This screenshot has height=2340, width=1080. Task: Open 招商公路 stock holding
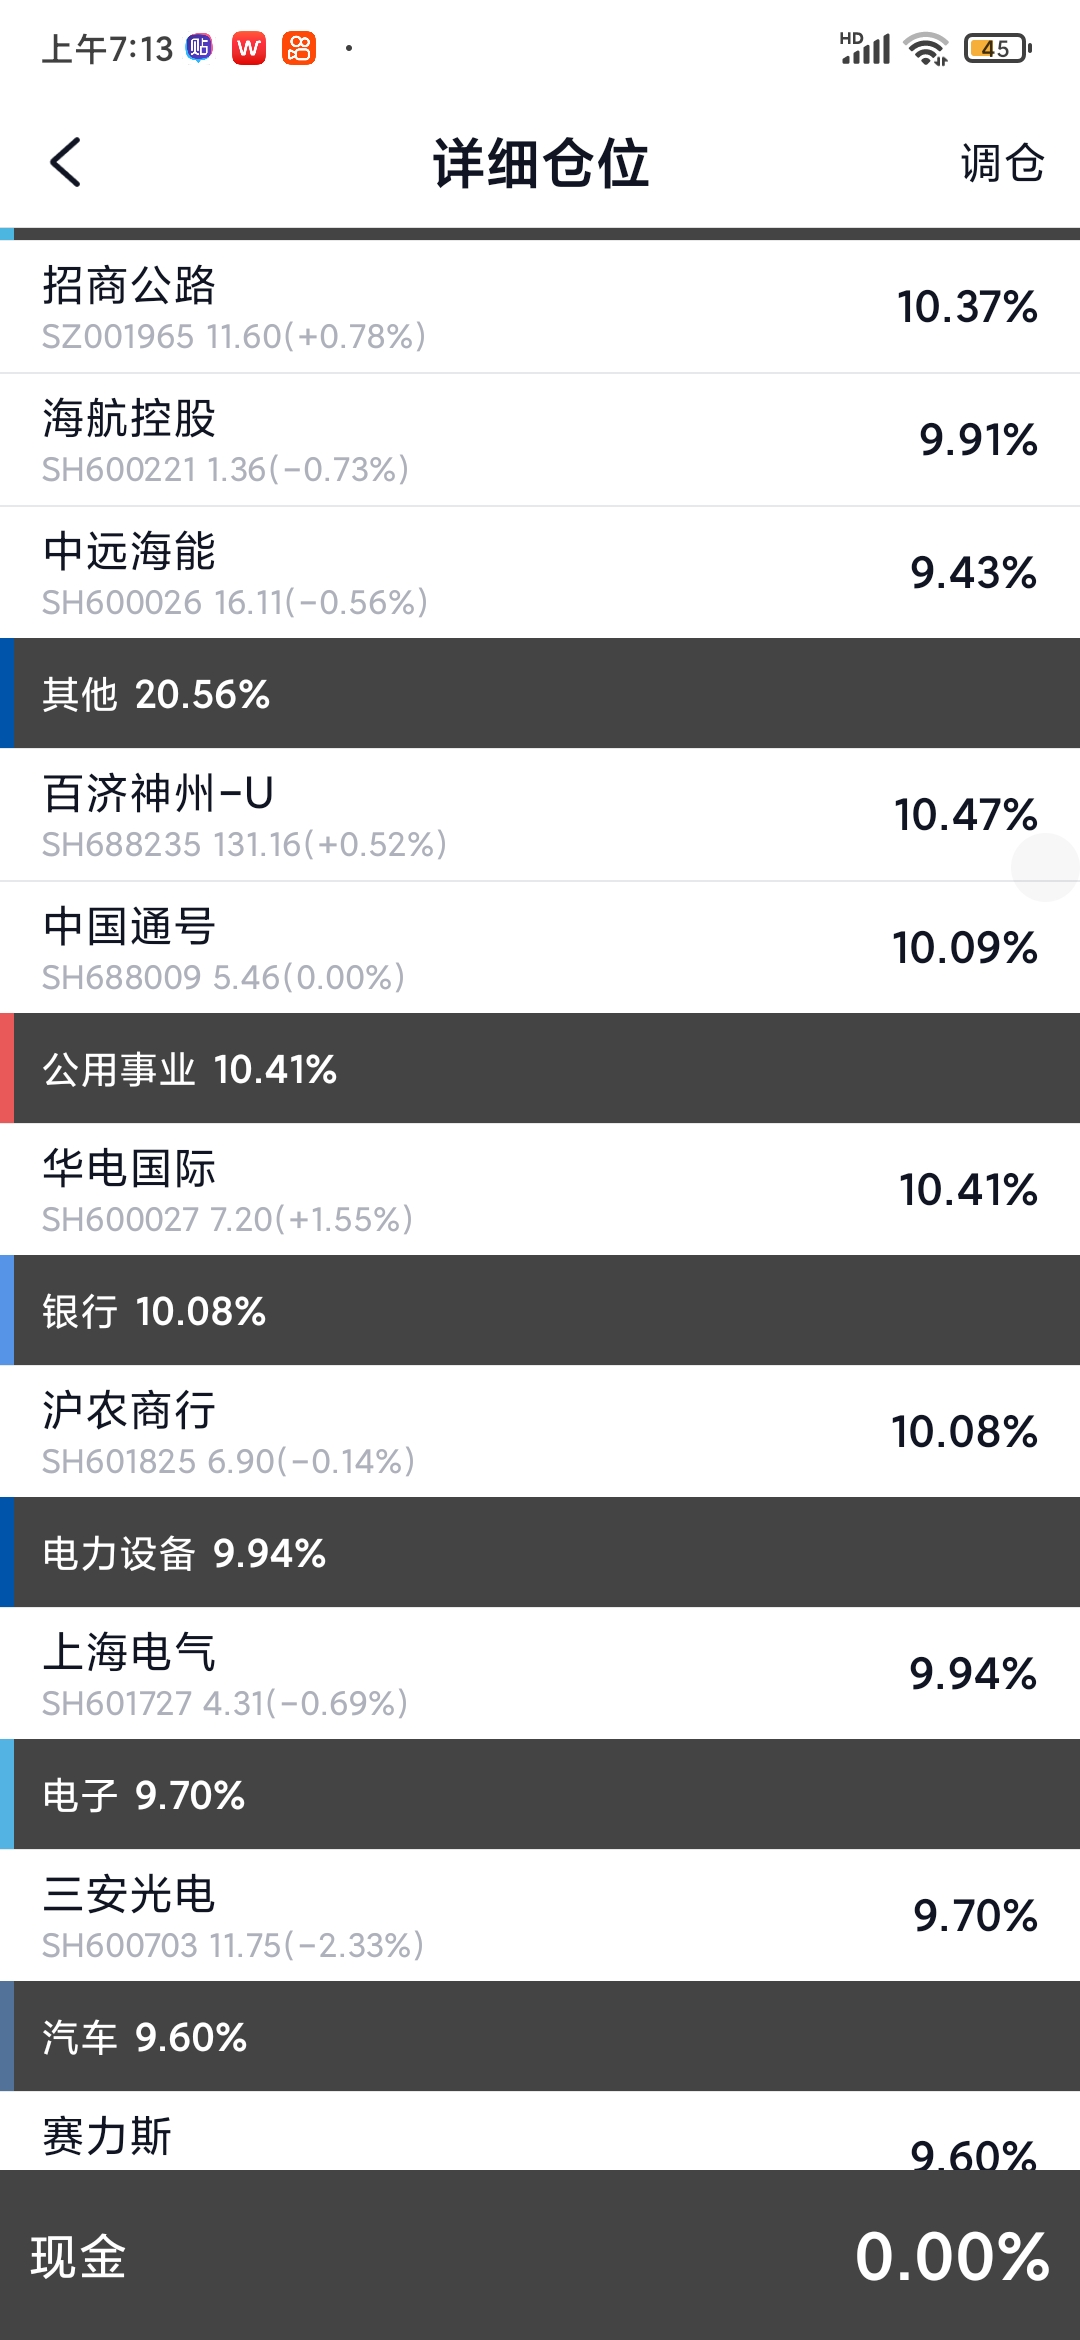click(x=540, y=307)
